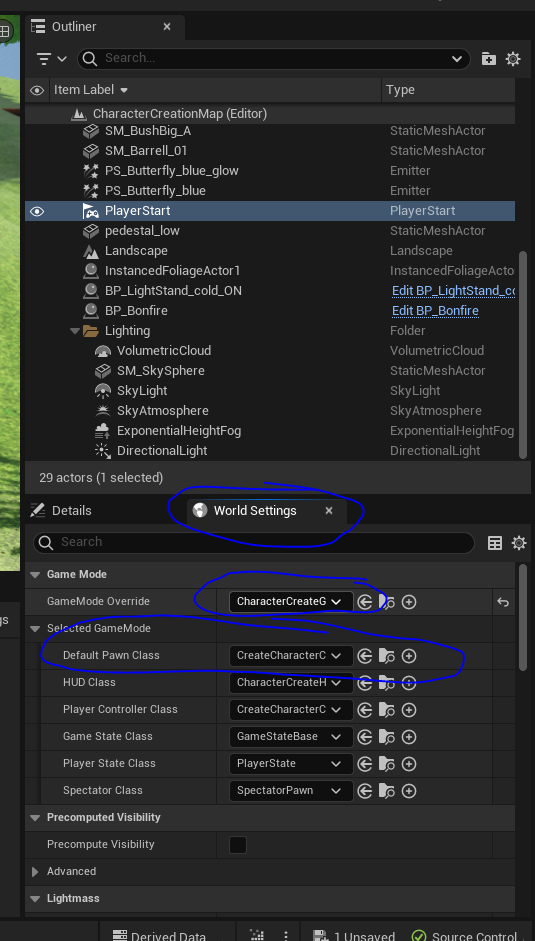Open the Default Pawn Class dropdown
The image size is (535, 941).
tap(291, 656)
